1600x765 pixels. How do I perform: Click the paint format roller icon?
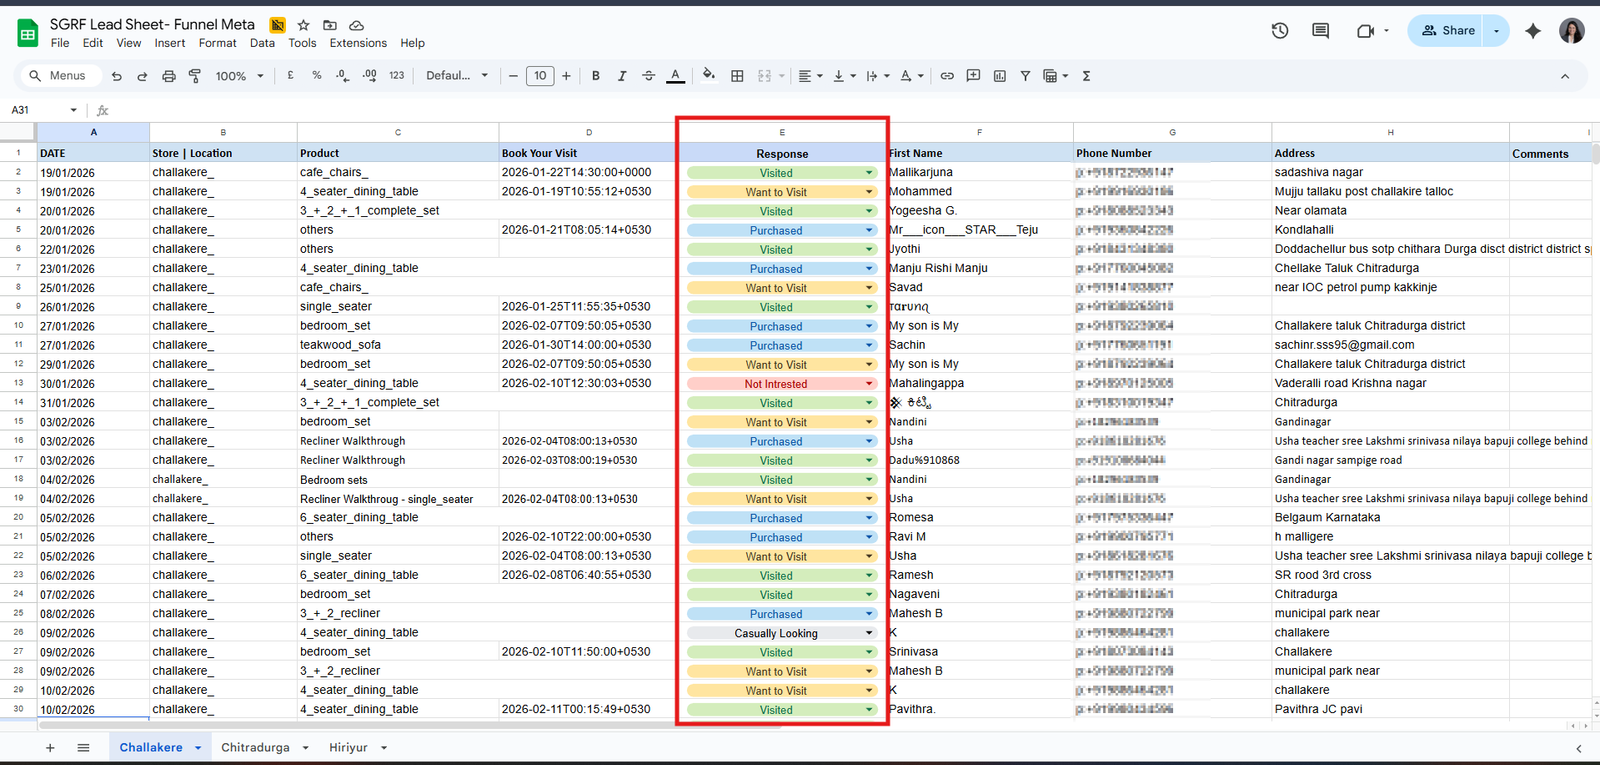195,76
